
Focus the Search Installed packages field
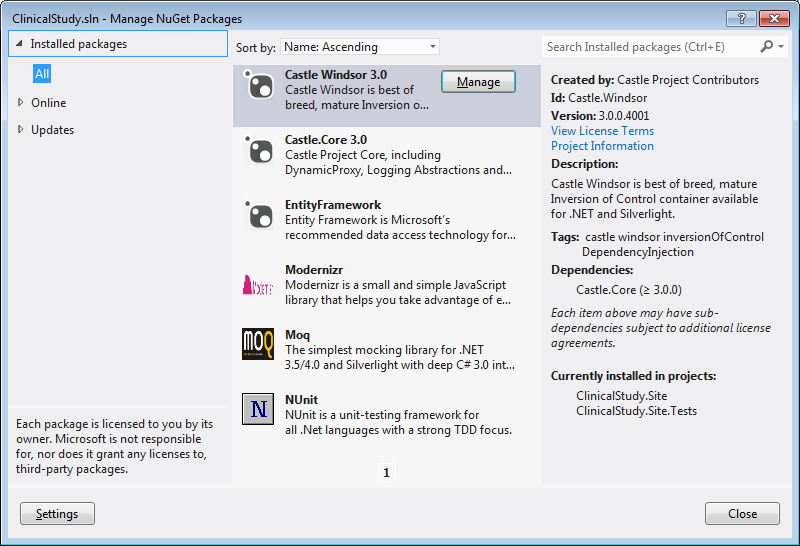651,47
